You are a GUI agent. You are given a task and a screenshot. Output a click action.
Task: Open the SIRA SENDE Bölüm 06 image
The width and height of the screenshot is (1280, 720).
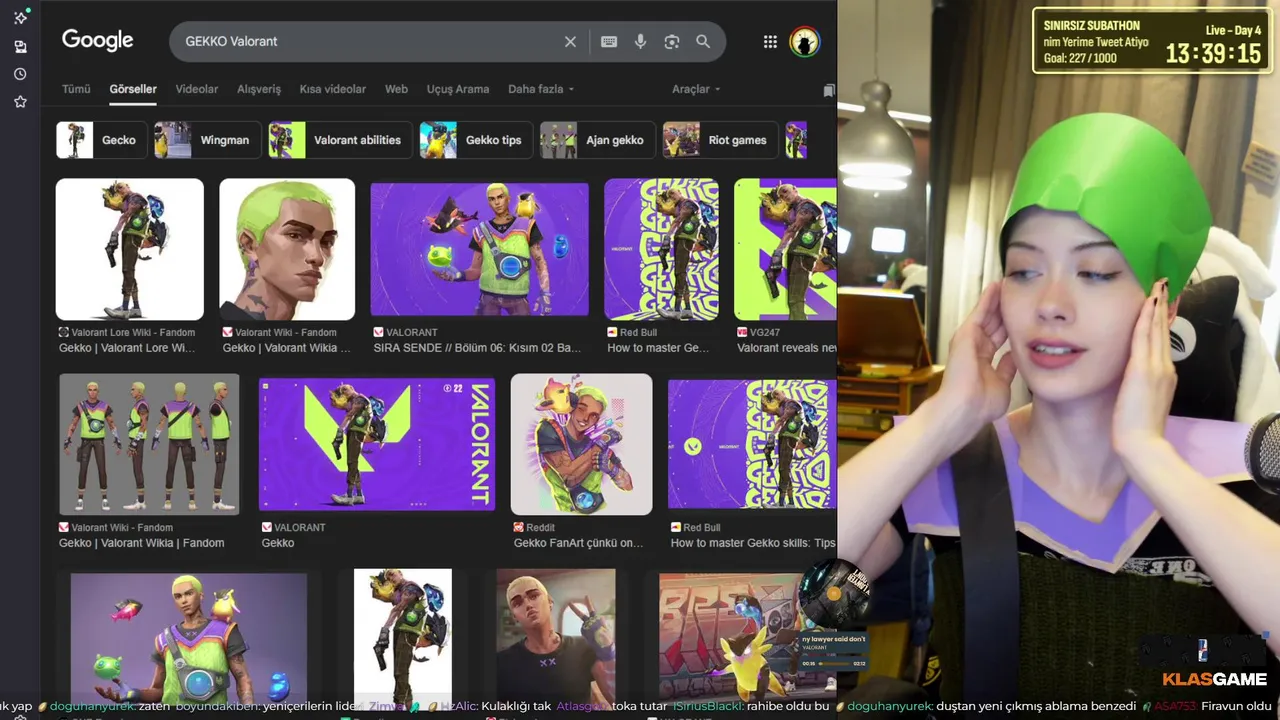(480, 249)
